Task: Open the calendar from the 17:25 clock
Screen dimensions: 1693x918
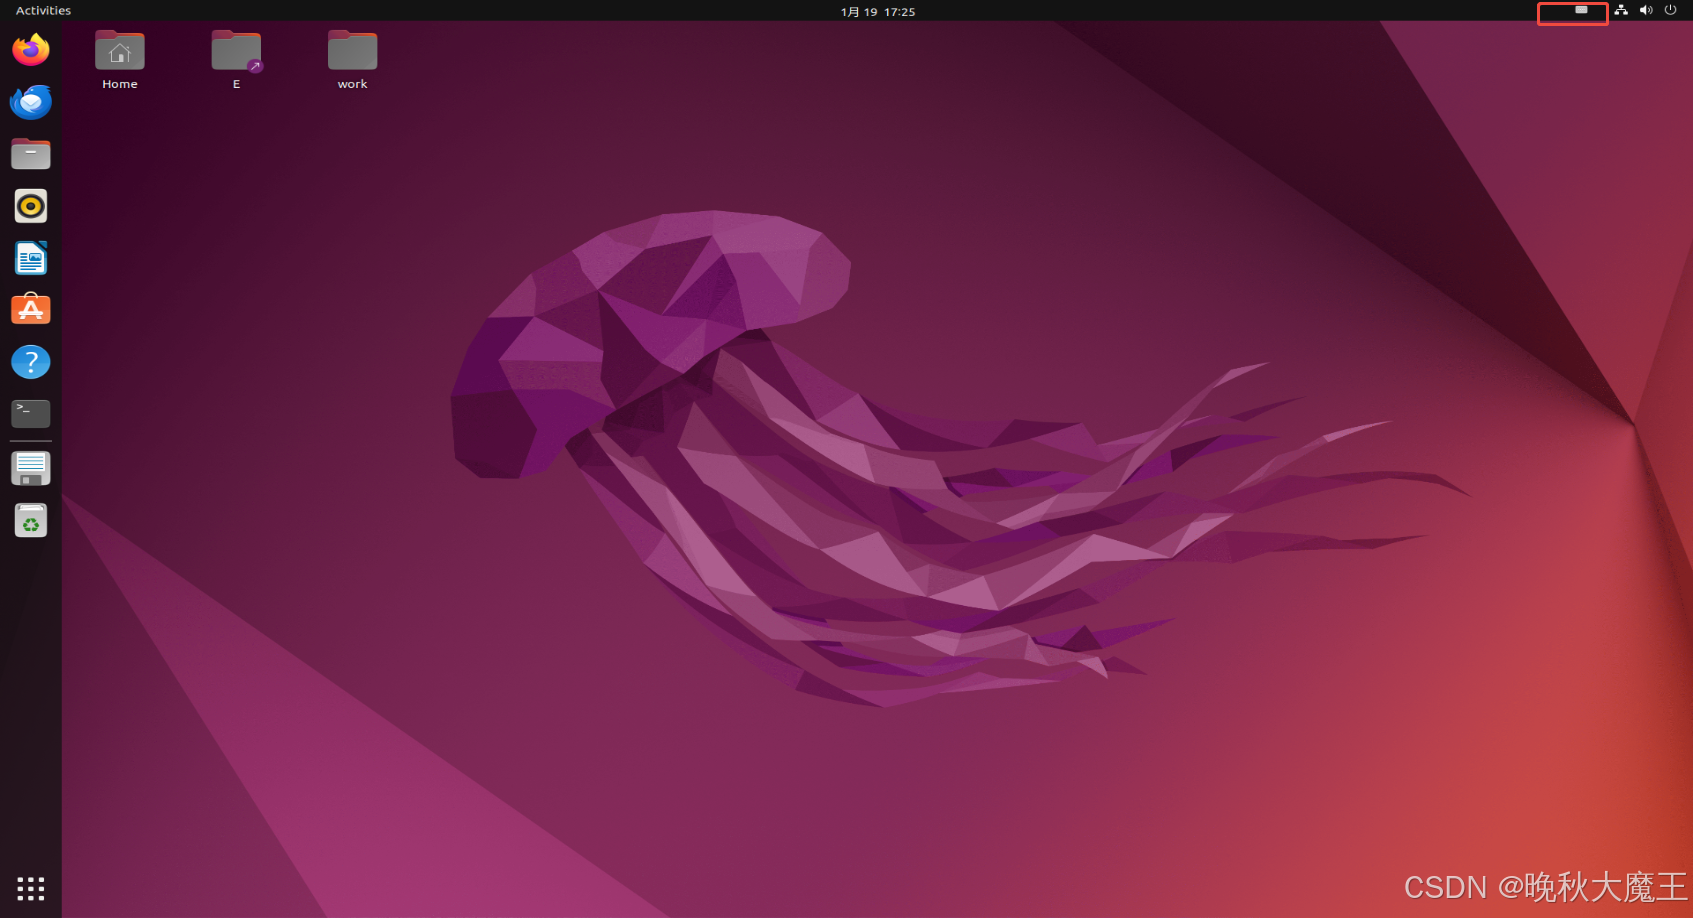Action: click(x=878, y=11)
